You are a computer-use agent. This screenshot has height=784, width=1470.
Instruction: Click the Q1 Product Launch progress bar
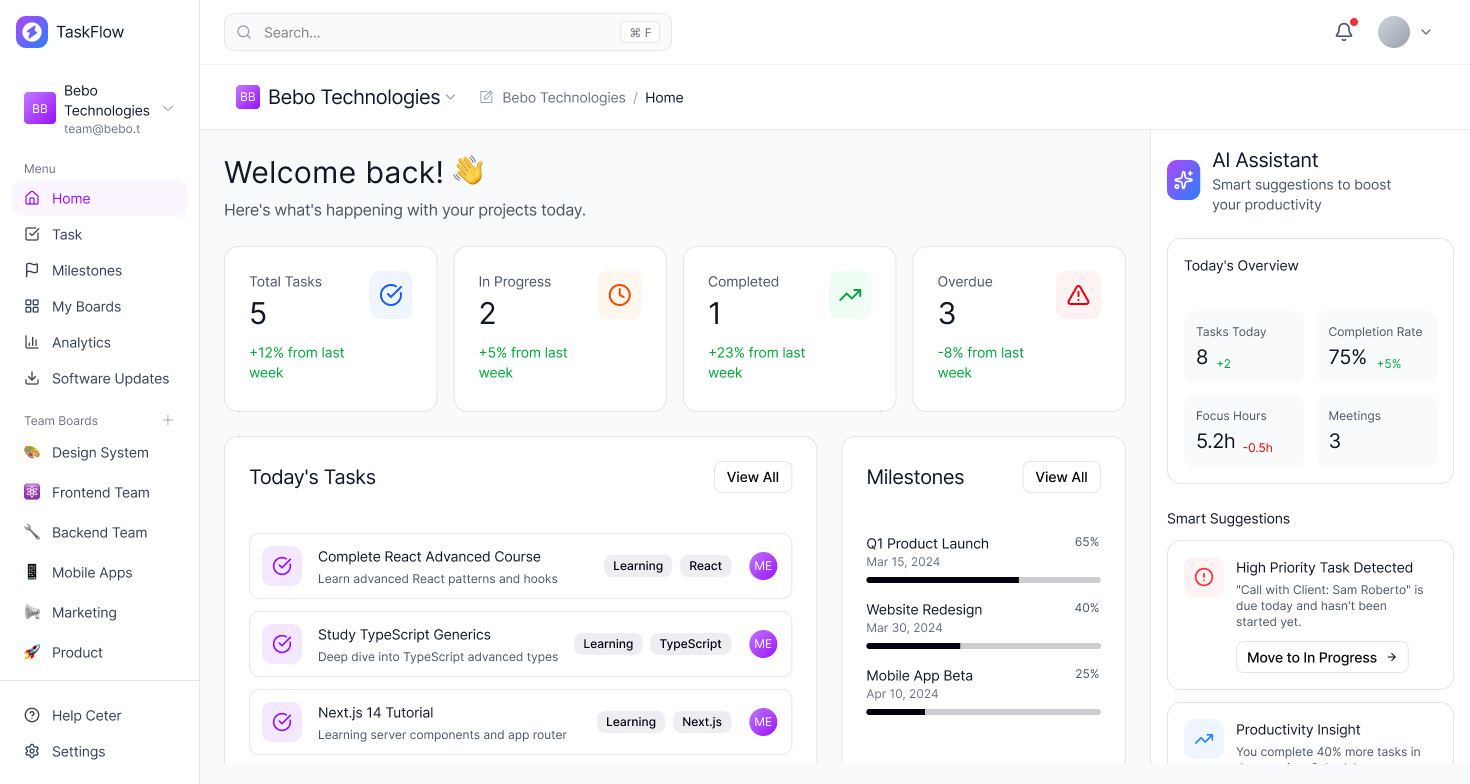pyautogui.click(x=983, y=580)
